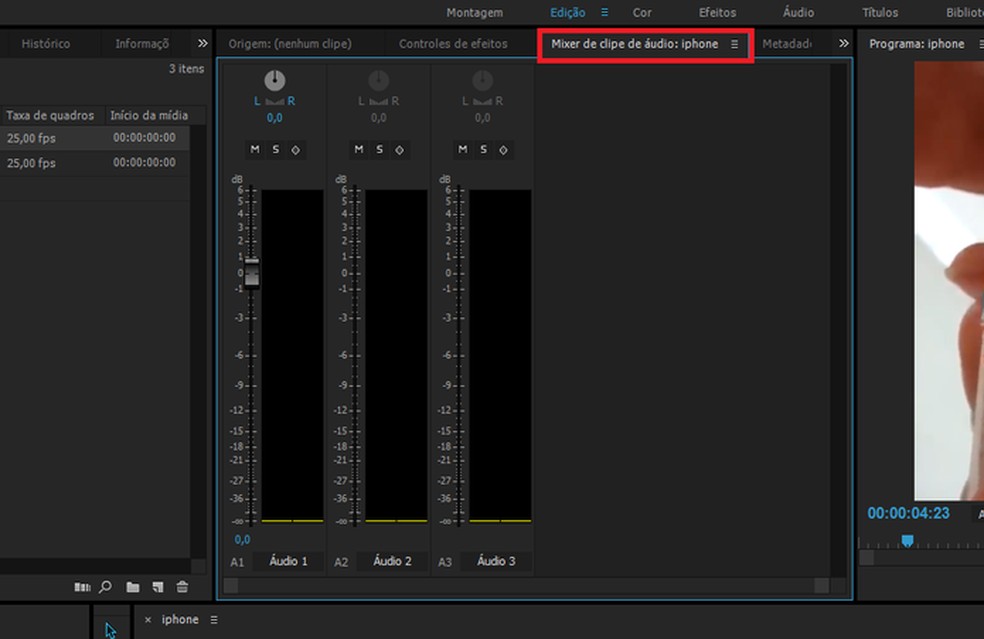The image size is (984, 639).
Task: Select the first 25,00 fps row
Action: (x=94, y=138)
